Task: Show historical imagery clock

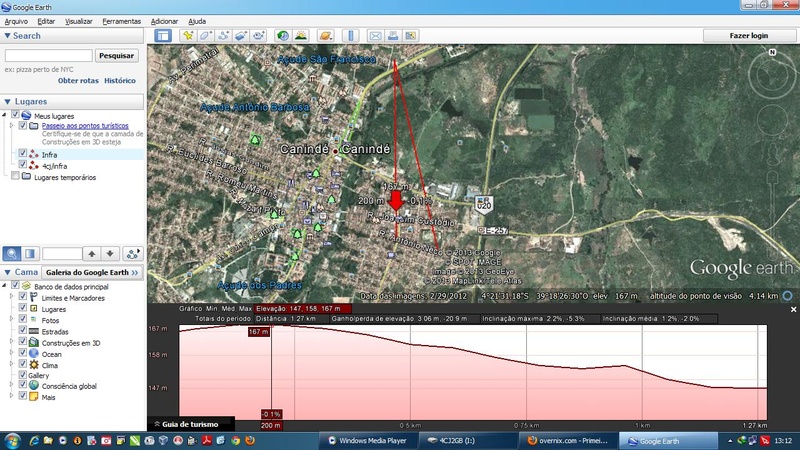Action: tap(283, 36)
